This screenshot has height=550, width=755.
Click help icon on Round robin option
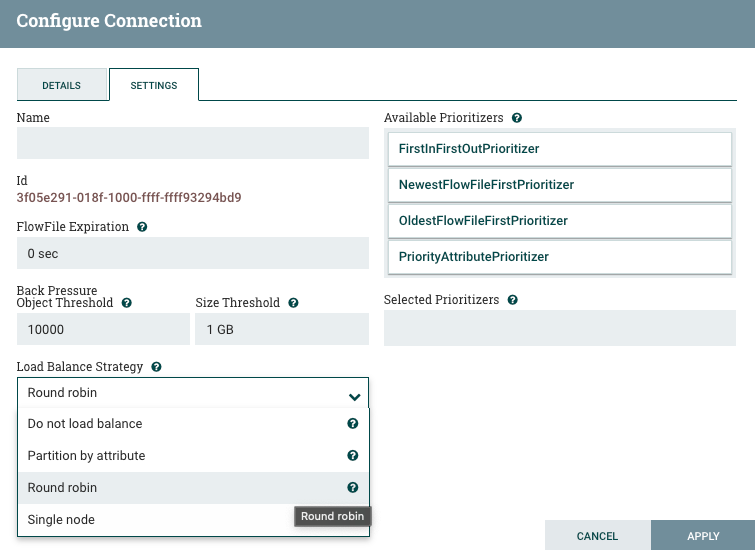[352, 488]
